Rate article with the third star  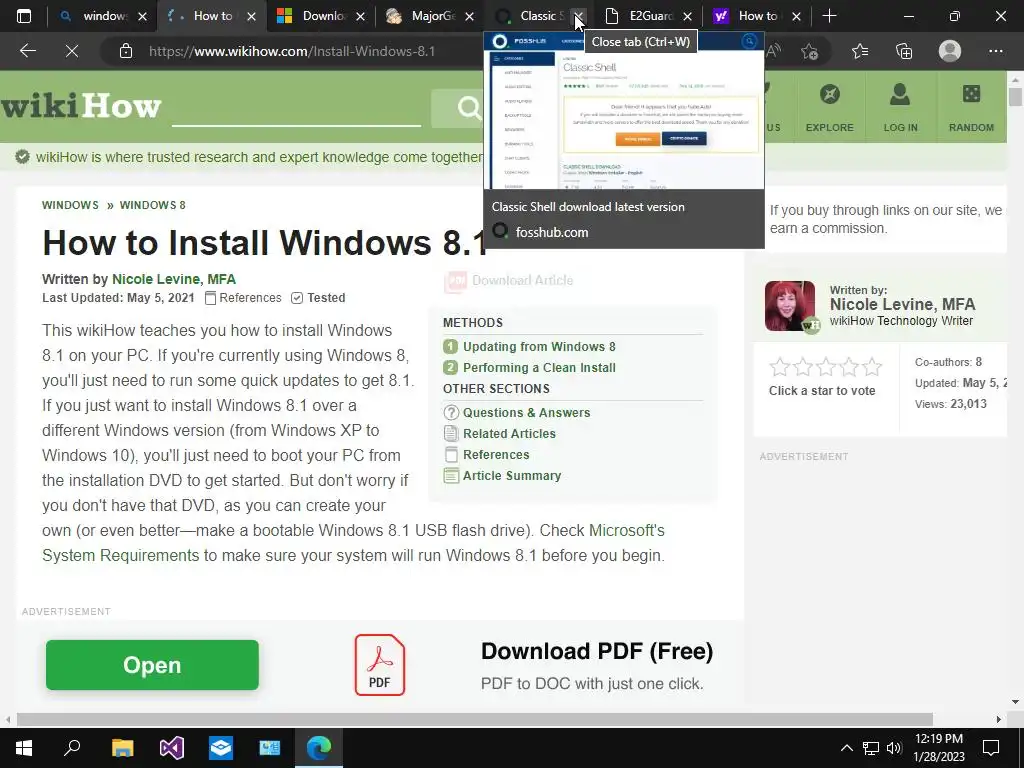tap(825, 367)
